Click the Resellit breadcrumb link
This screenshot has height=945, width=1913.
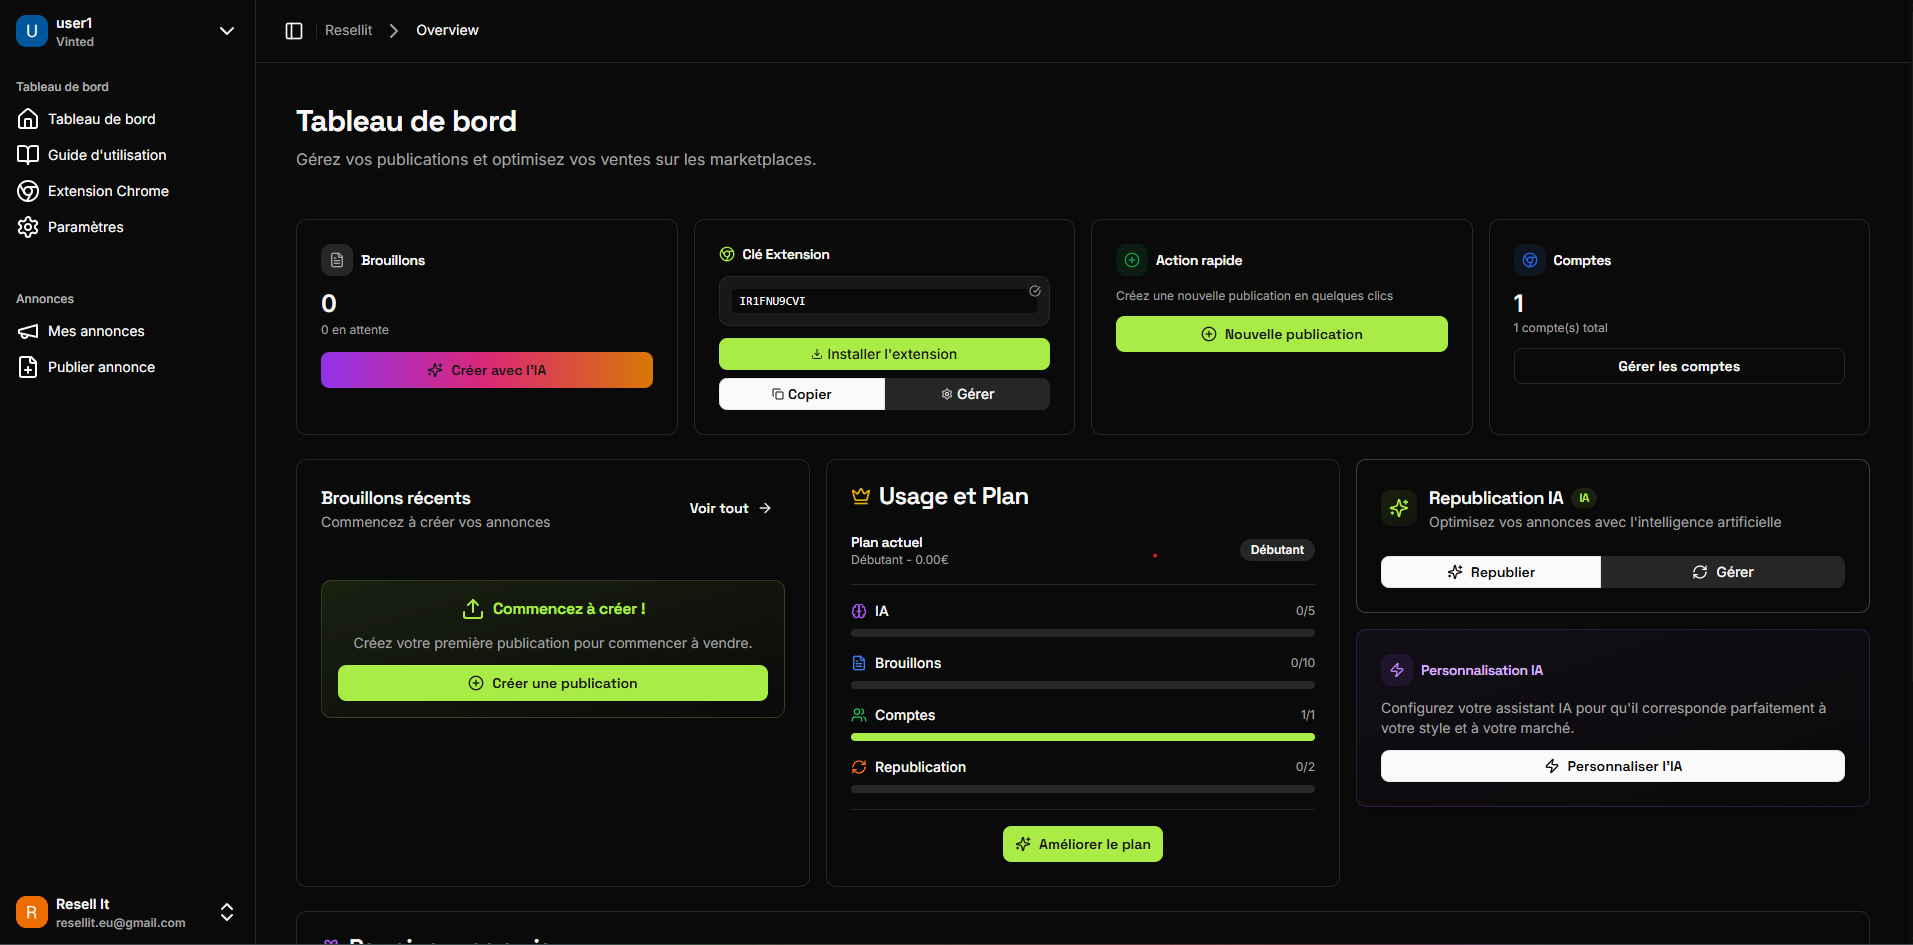(348, 31)
